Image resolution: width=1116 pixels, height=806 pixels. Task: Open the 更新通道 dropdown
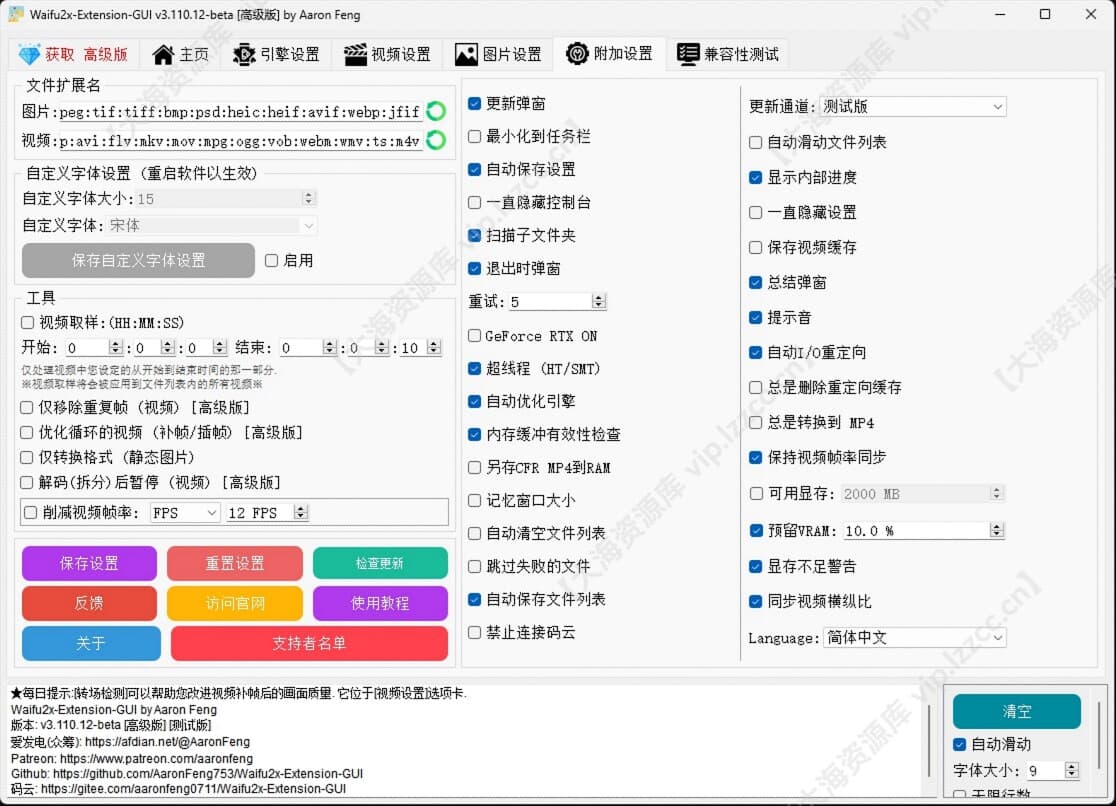pyautogui.click(x=912, y=107)
